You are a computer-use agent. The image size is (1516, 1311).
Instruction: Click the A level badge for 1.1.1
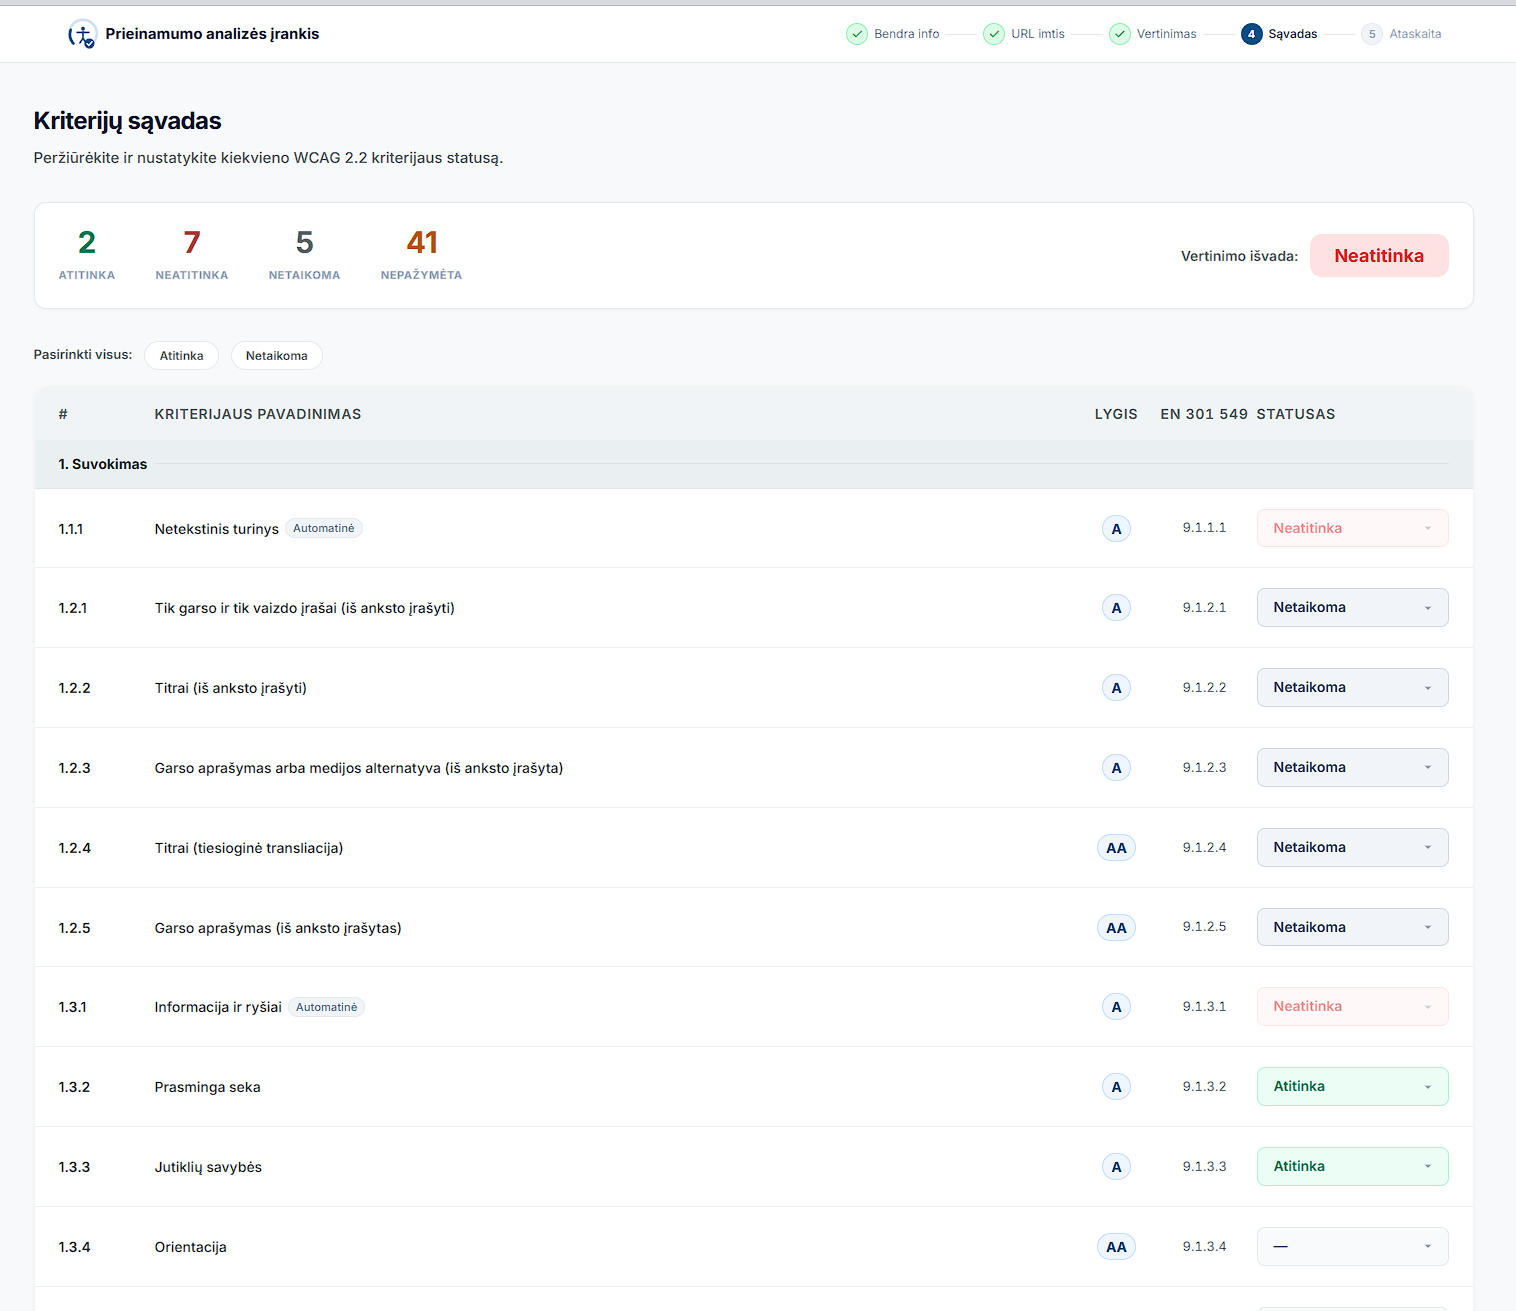coord(1116,528)
